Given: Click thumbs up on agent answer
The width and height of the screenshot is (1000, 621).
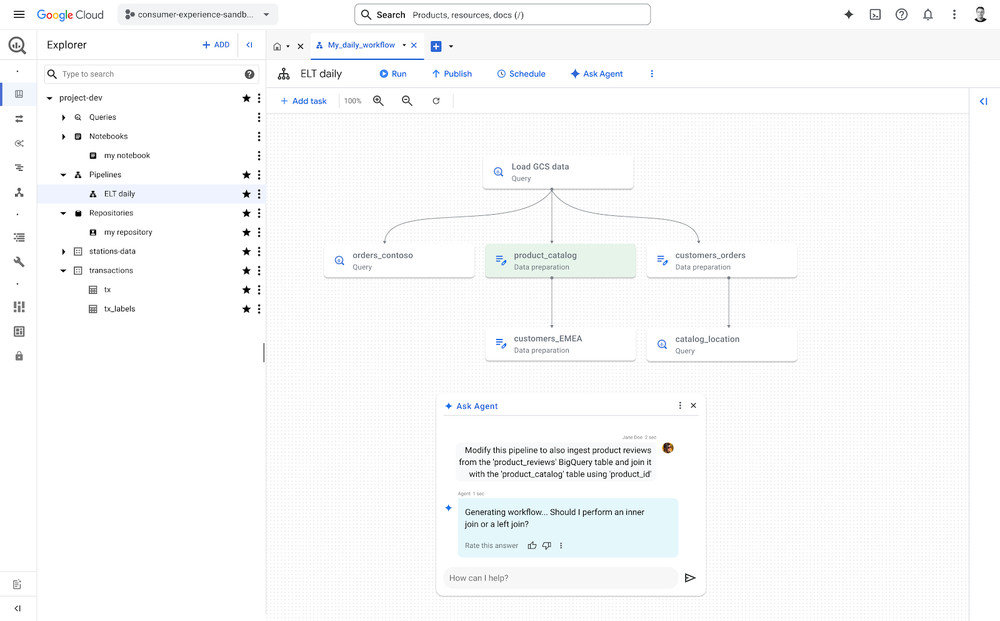Looking at the screenshot, I should pos(532,546).
